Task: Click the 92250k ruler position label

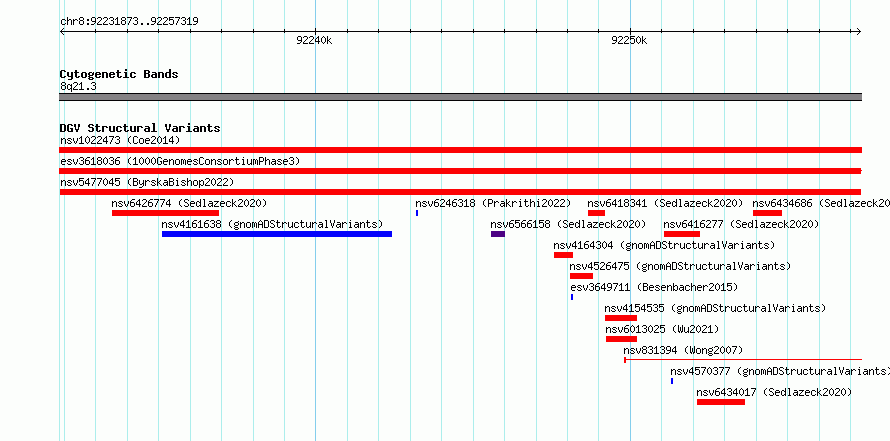Action: [629, 40]
